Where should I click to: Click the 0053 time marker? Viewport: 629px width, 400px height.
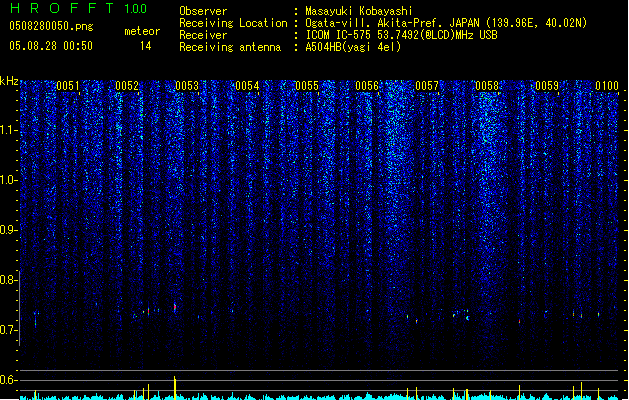tap(187, 86)
